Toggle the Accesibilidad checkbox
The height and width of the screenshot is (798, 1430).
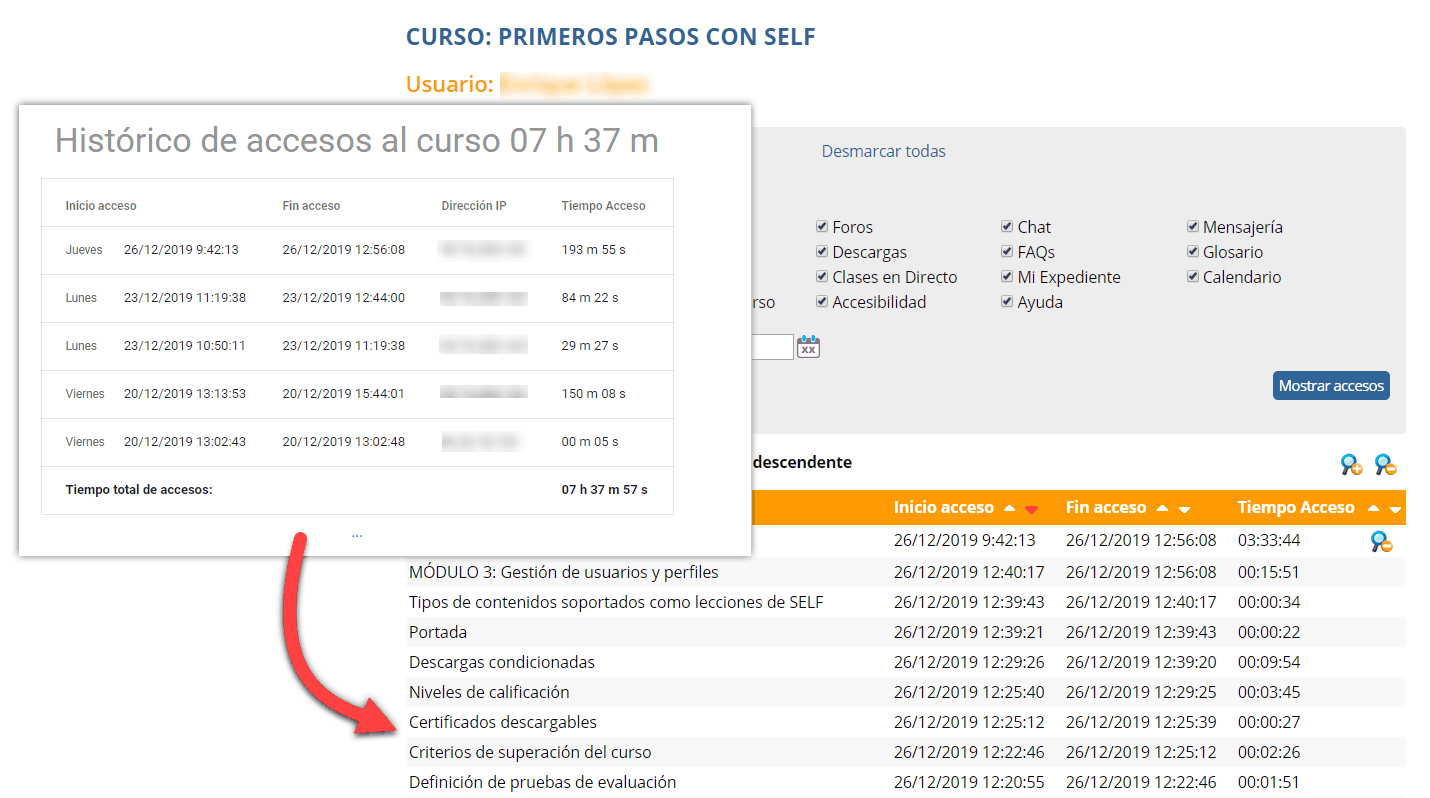pos(822,302)
